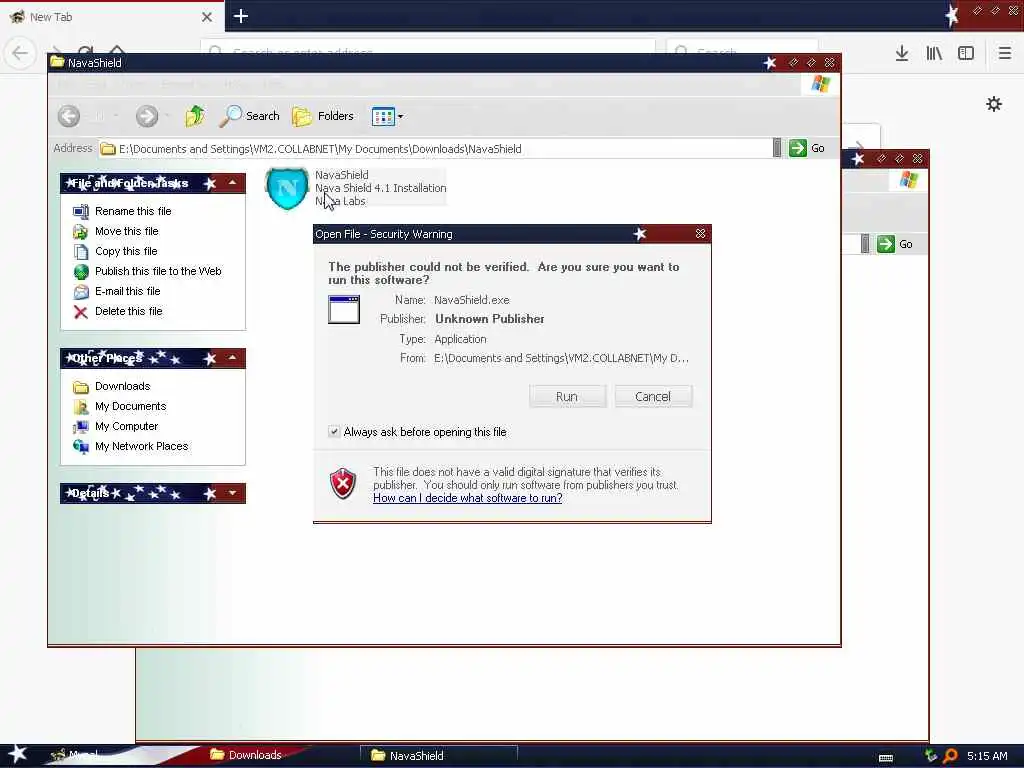Open My Computer in Other Places
The image size is (1024, 768).
click(x=127, y=426)
